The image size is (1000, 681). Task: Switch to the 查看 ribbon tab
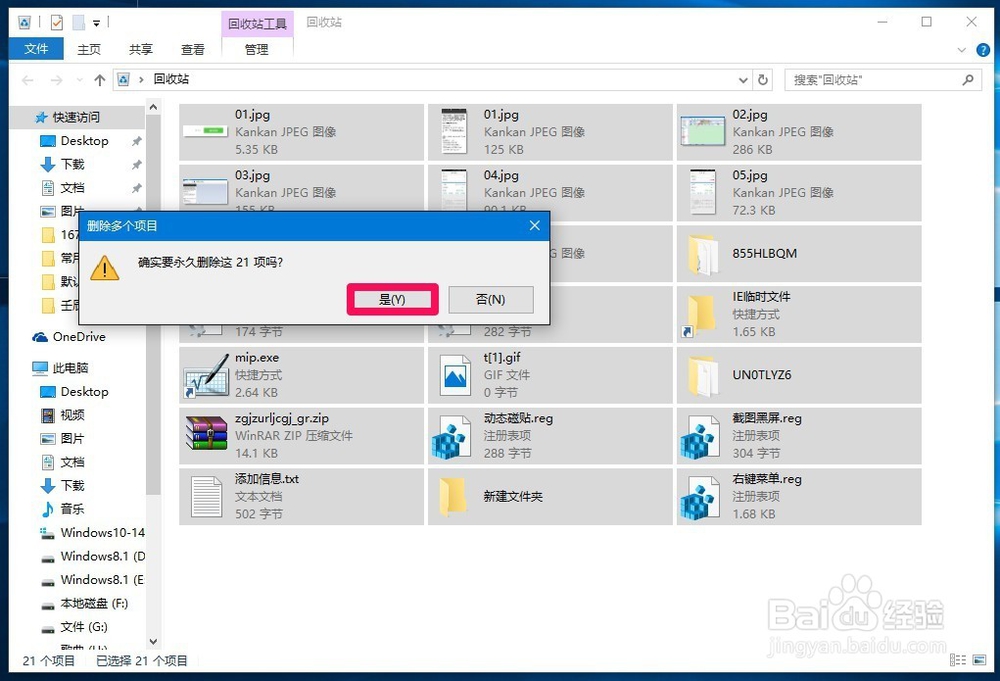pos(192,48)
